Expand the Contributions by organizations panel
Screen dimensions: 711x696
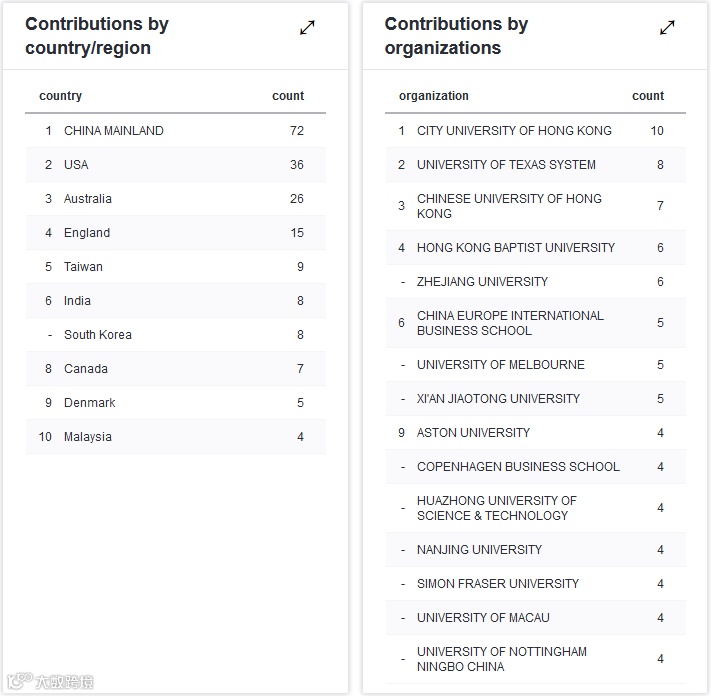667,28
